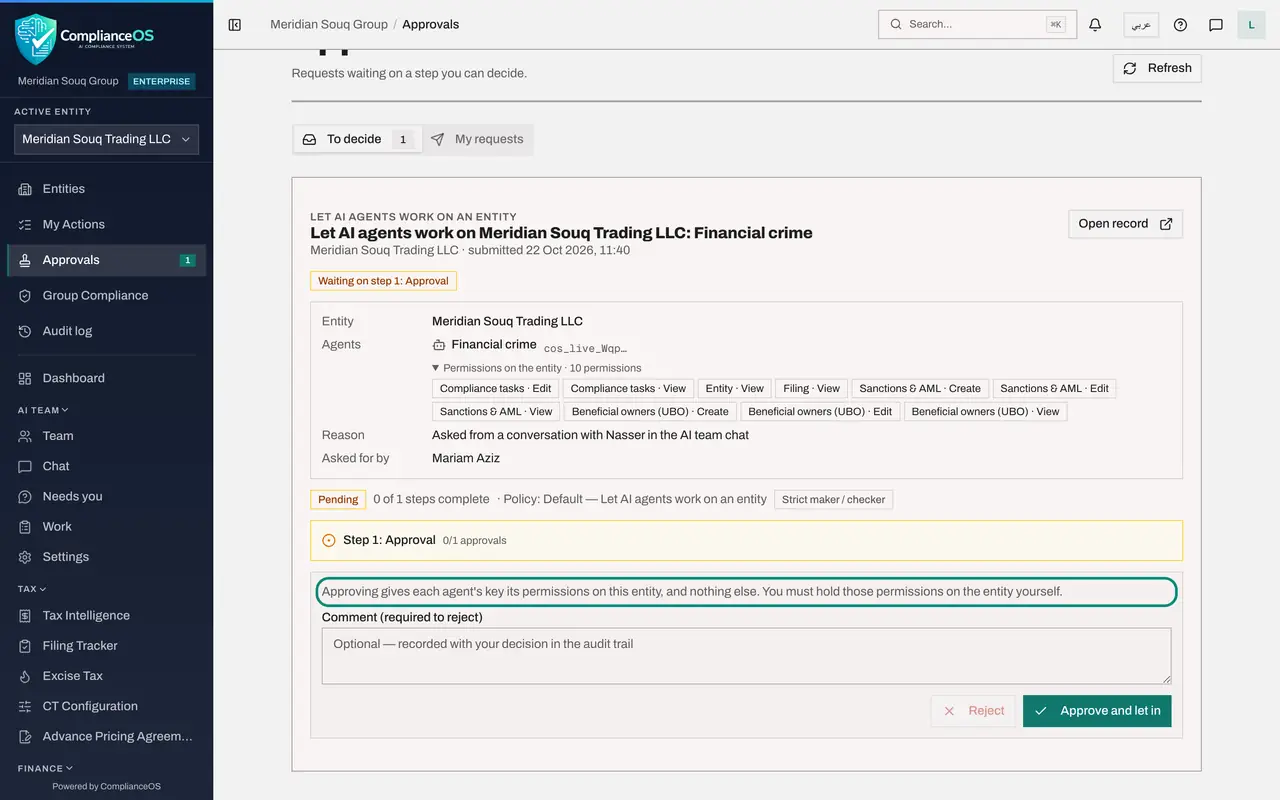This screenshot has height=800, width=1280.
Task: Click the Reject button
Action: point(973,711)
